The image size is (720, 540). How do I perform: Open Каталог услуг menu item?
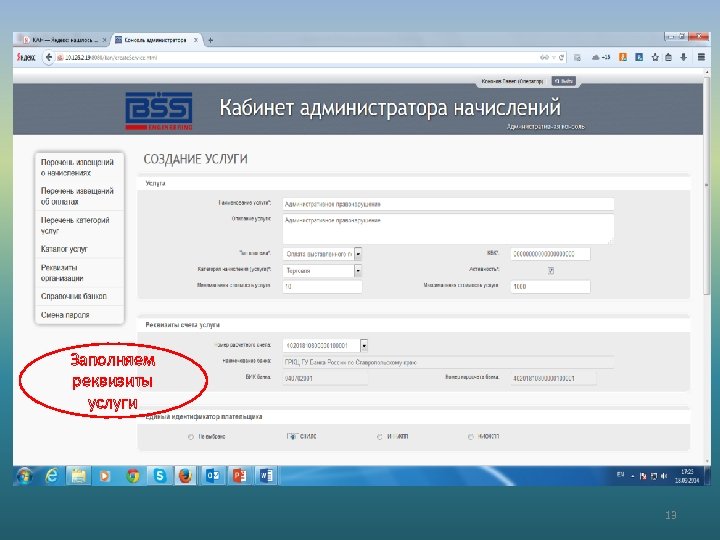pos(79,249)
